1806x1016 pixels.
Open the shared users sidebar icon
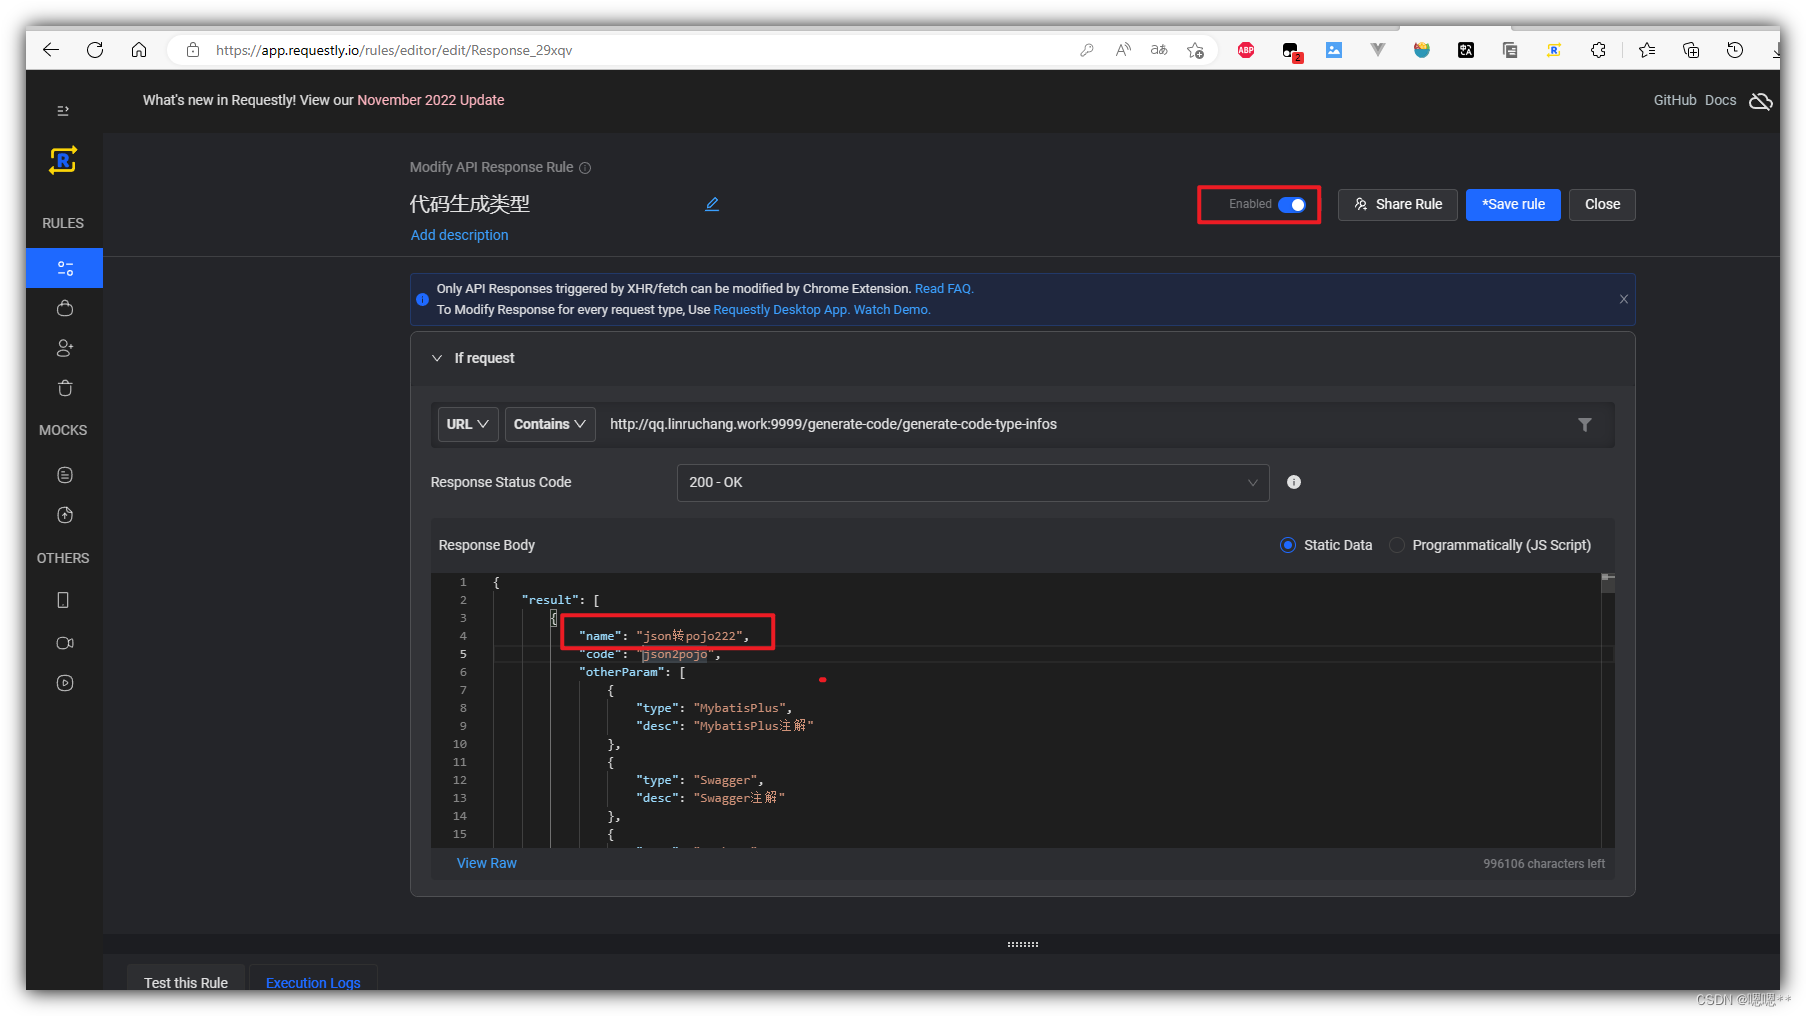click(x=65, y=348)
